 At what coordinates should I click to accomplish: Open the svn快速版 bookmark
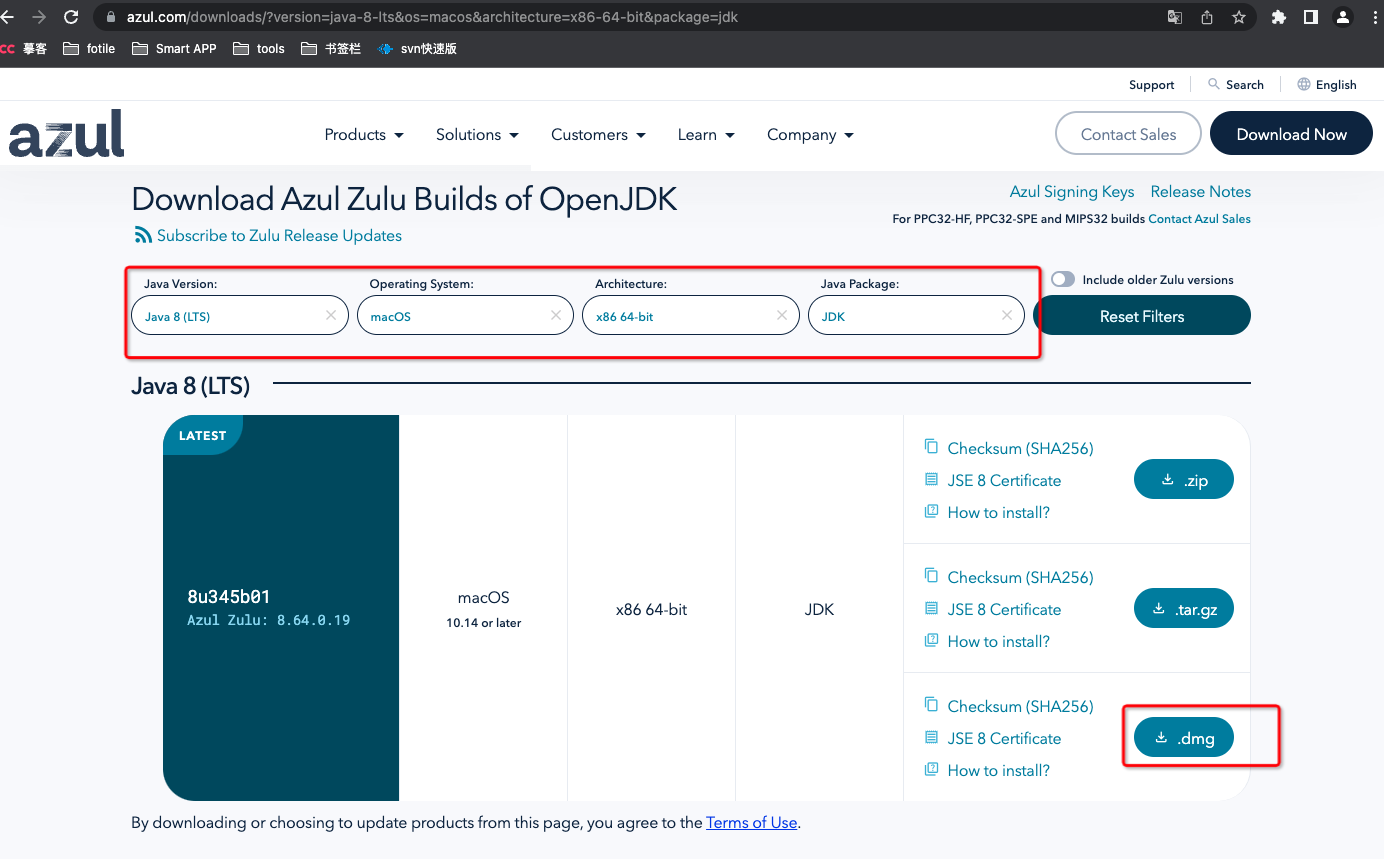click(417, 48)
